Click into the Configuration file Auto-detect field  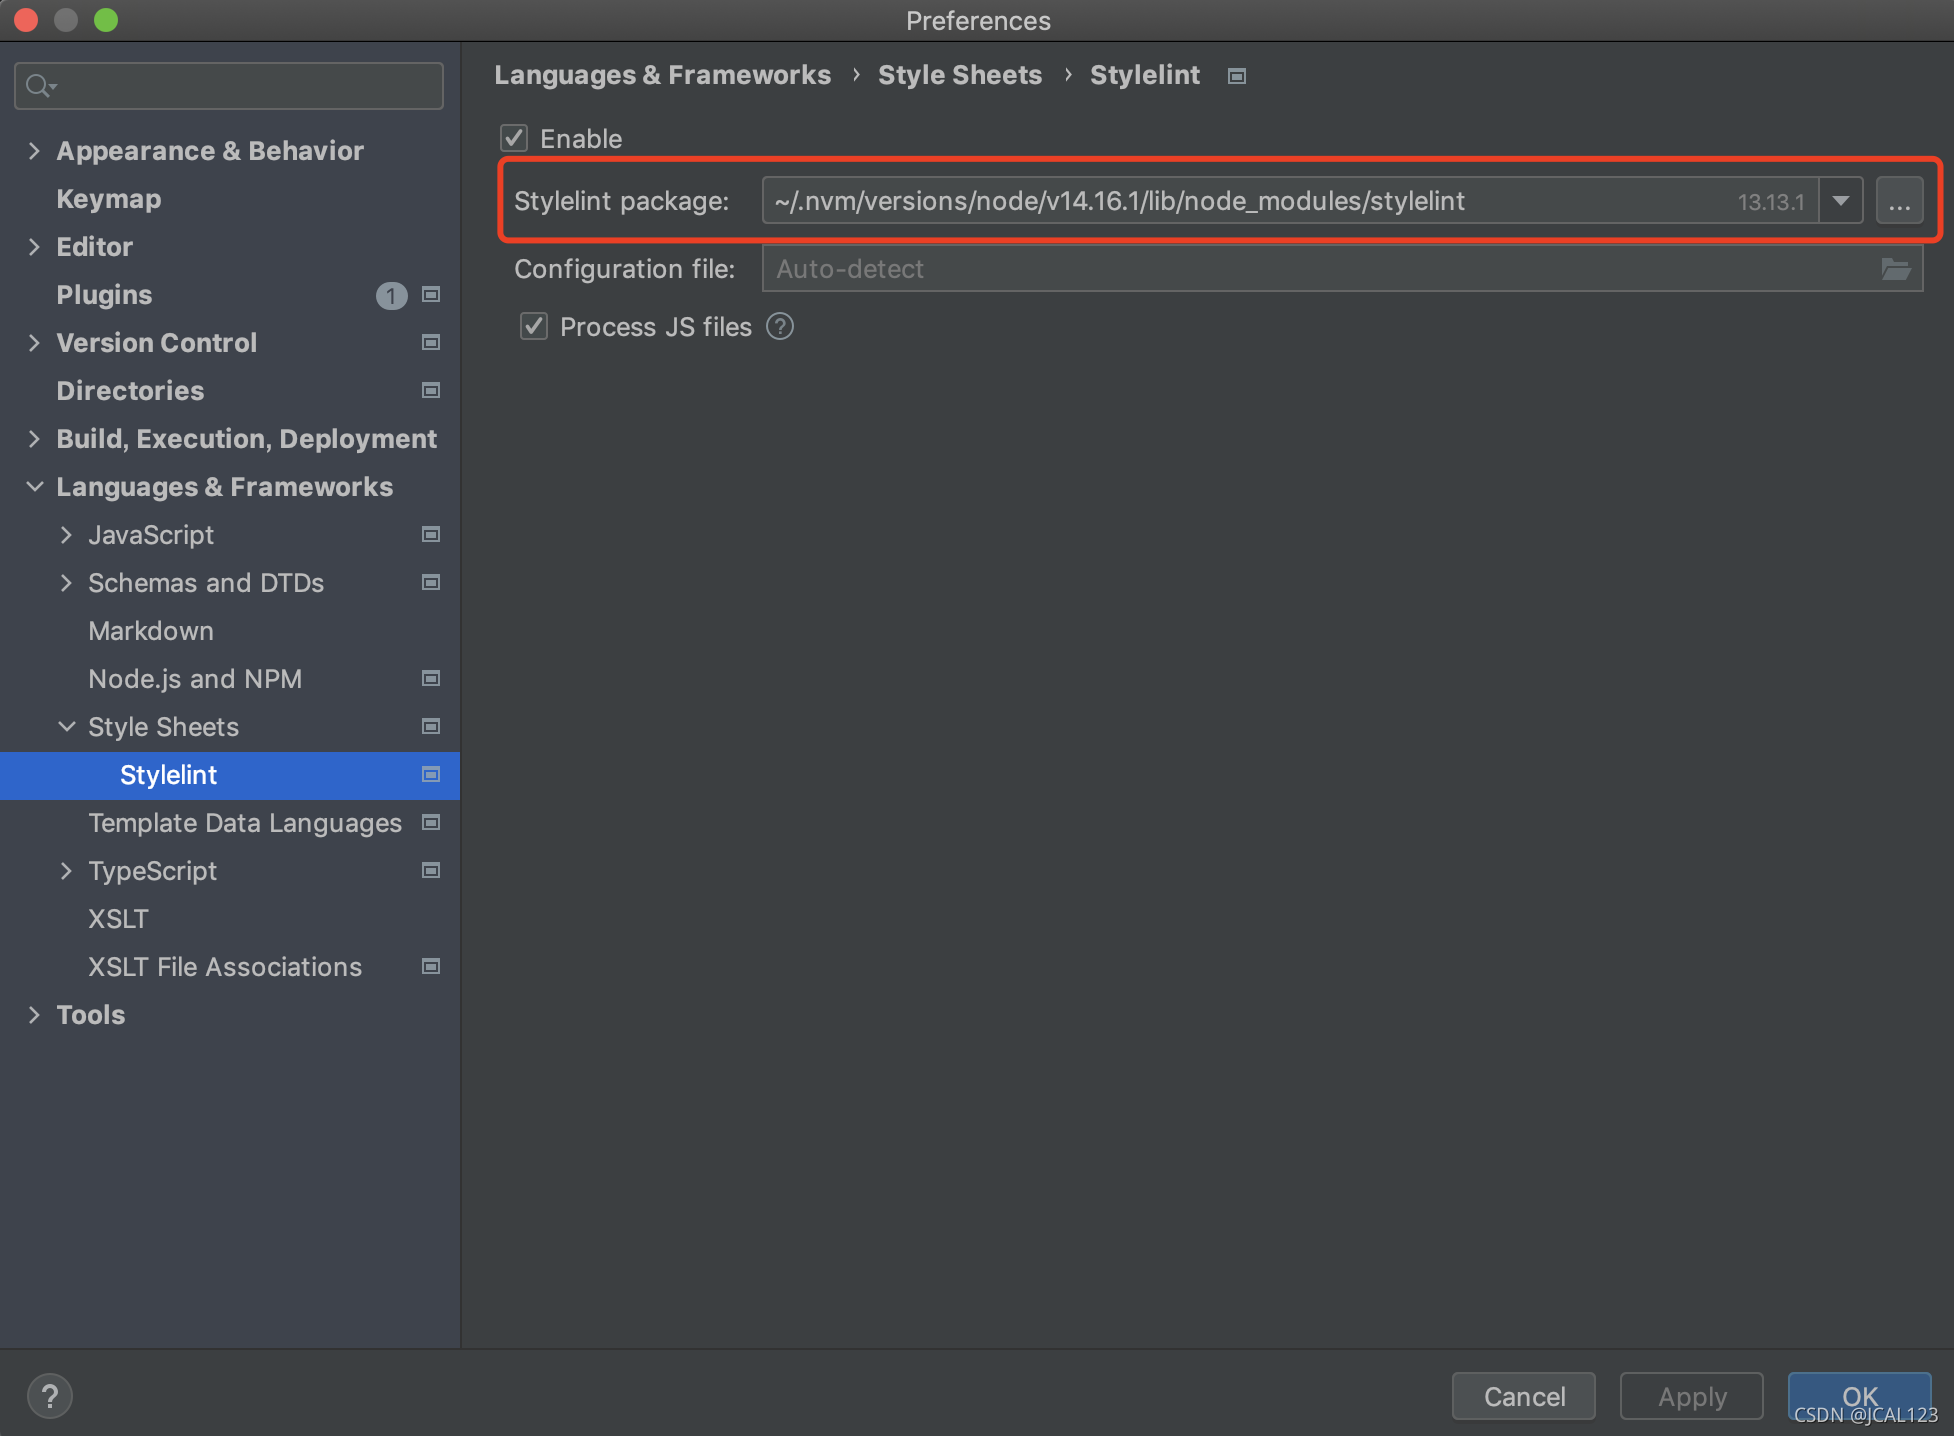click(x=1300, y=269)
